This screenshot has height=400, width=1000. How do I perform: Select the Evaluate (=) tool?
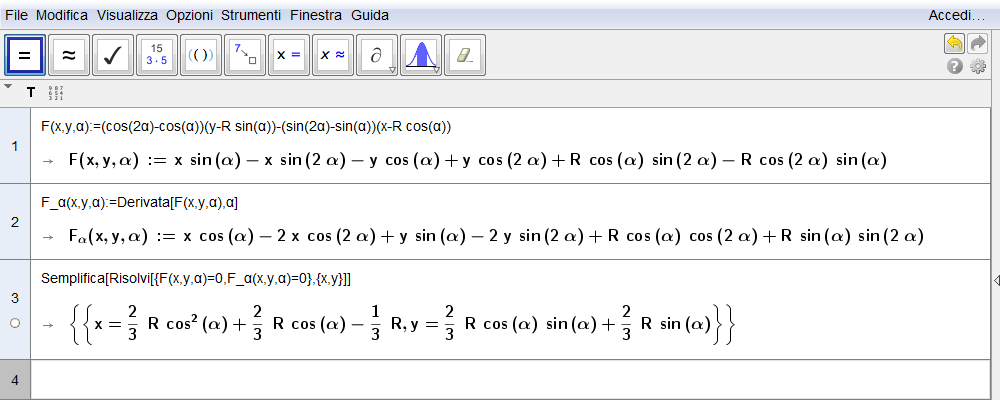[x=25, y=56]
